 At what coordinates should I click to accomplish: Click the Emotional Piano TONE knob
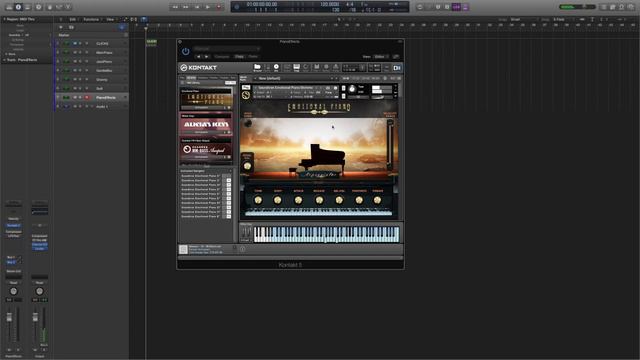coord(258,200)
